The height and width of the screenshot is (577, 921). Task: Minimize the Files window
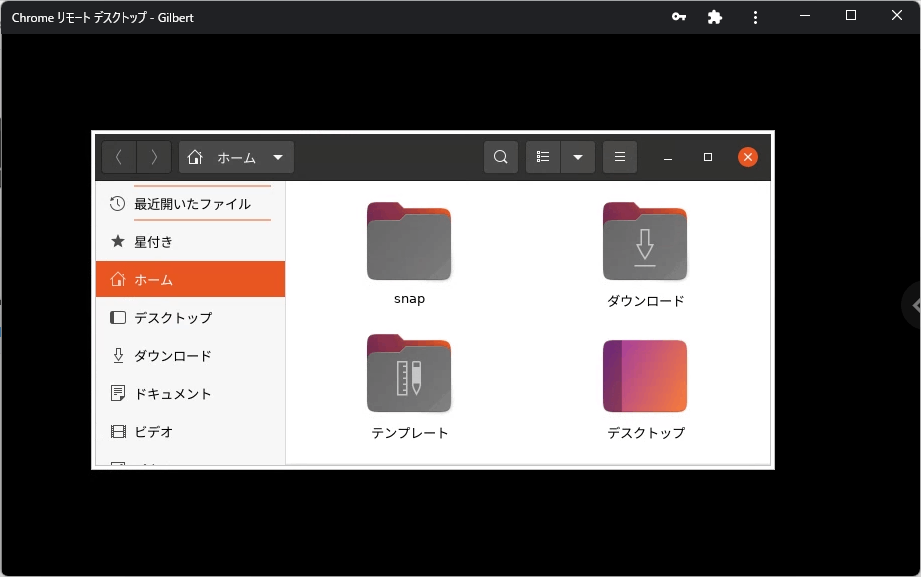tap(668, 157)
